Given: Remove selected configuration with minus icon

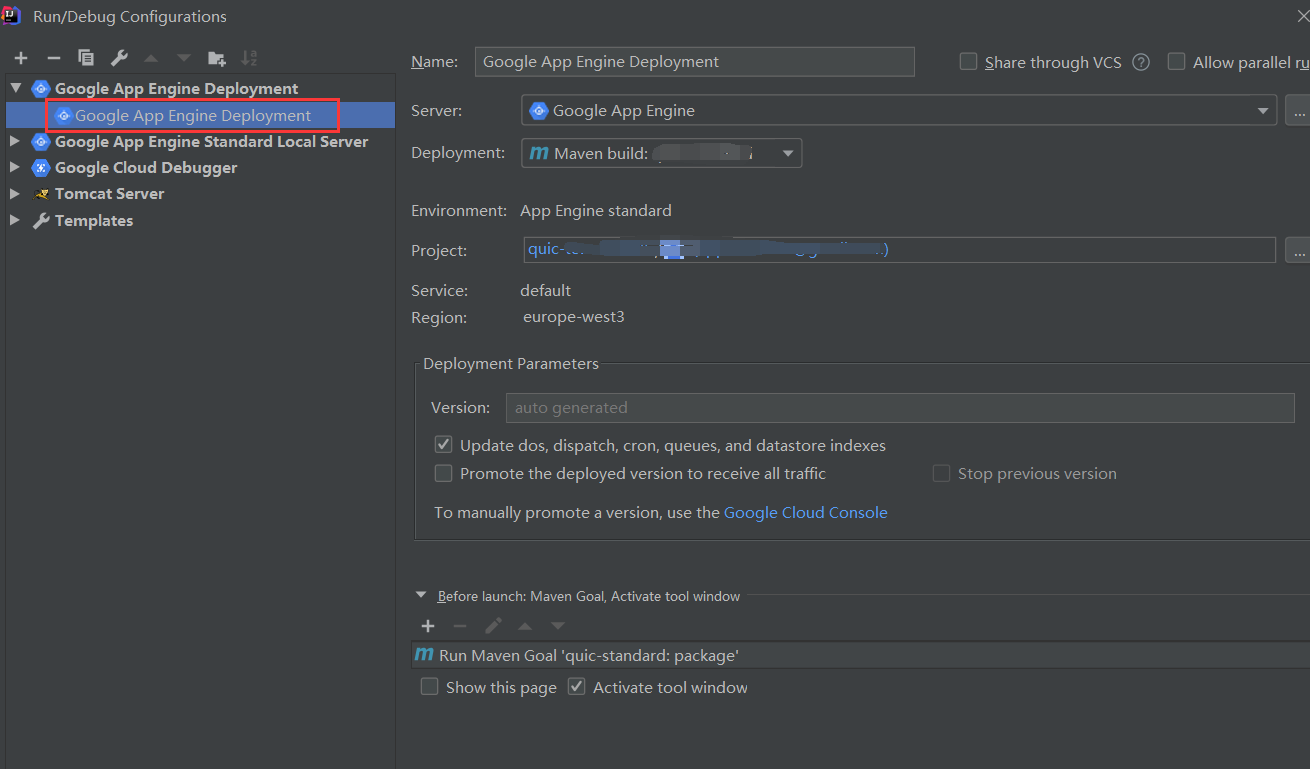Looking at the screenshot, I should click(54, 58).
